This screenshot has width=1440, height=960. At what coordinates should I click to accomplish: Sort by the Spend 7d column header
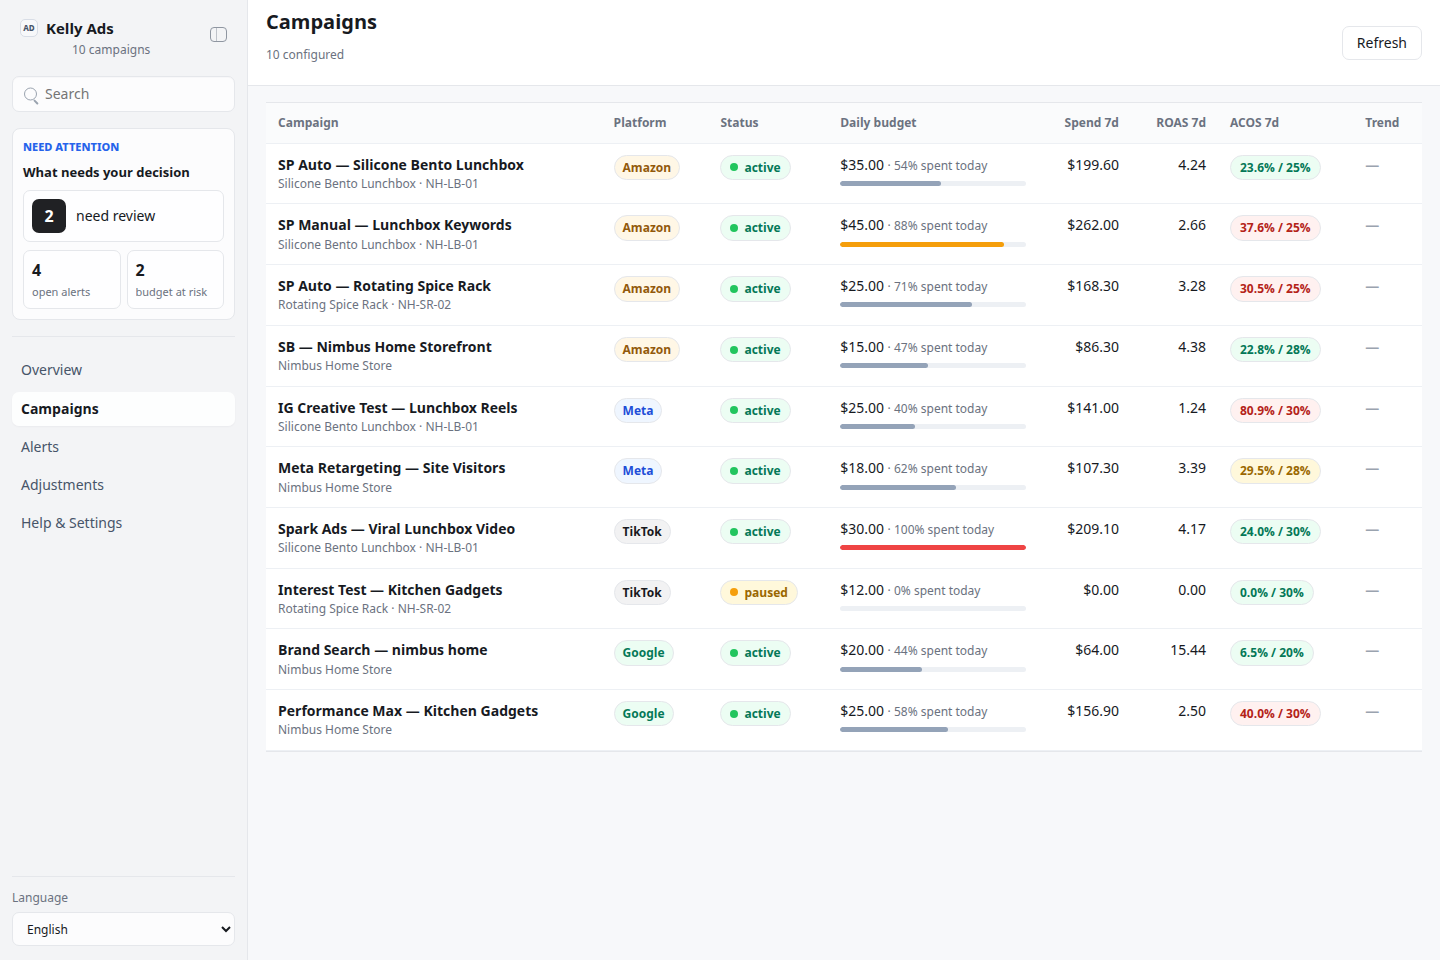pyautogui.click(x=1091, y=123)
